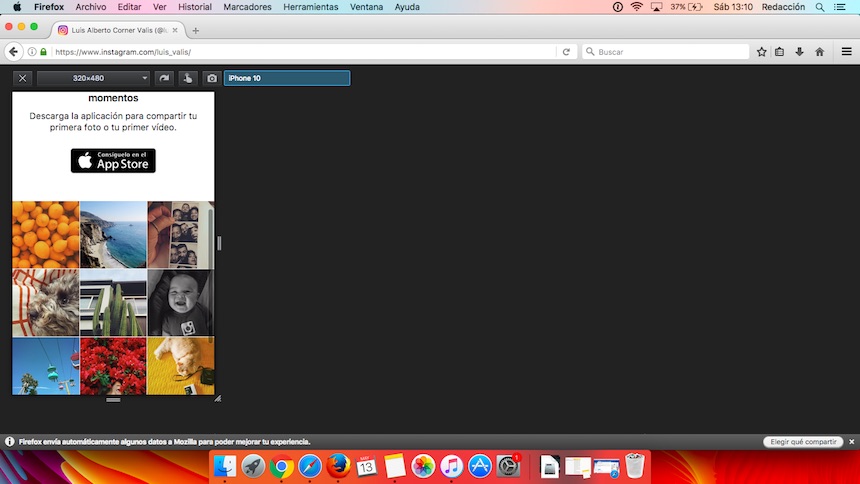Image resolution: width=860 pixels, height=484 pixels.
Task: Toggle touch event simulation
Action: coord(188,78)
